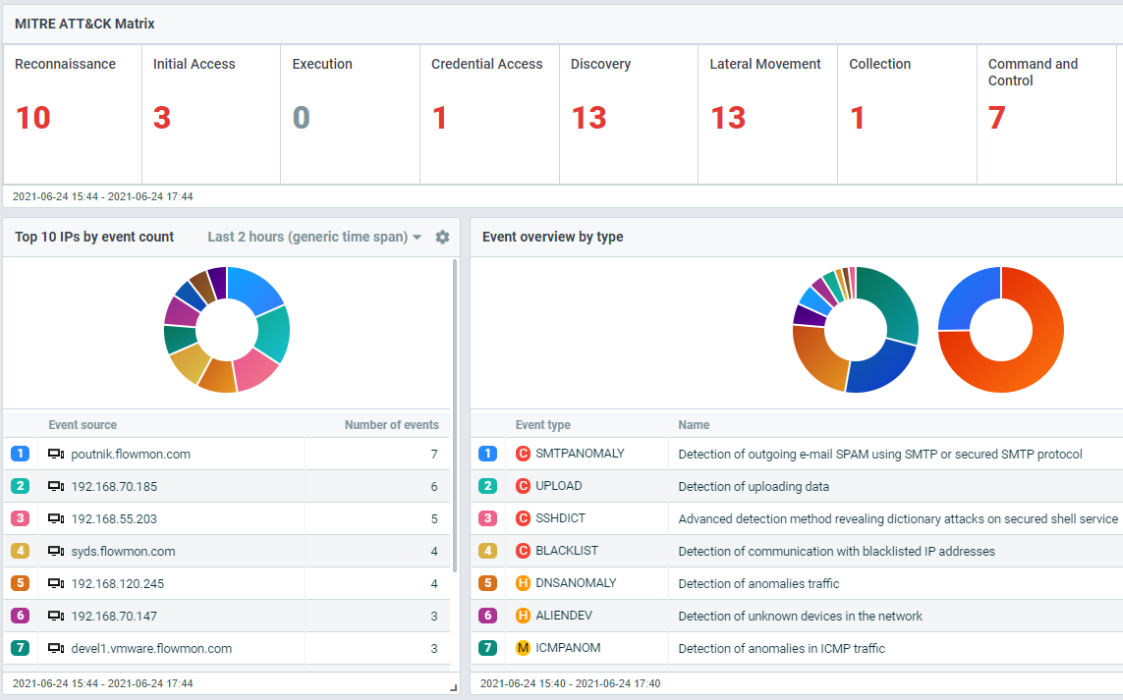Click the medium severity icon beside ICMPANOM
Screen dimensions: 1123x700
(x=522, y=648)
